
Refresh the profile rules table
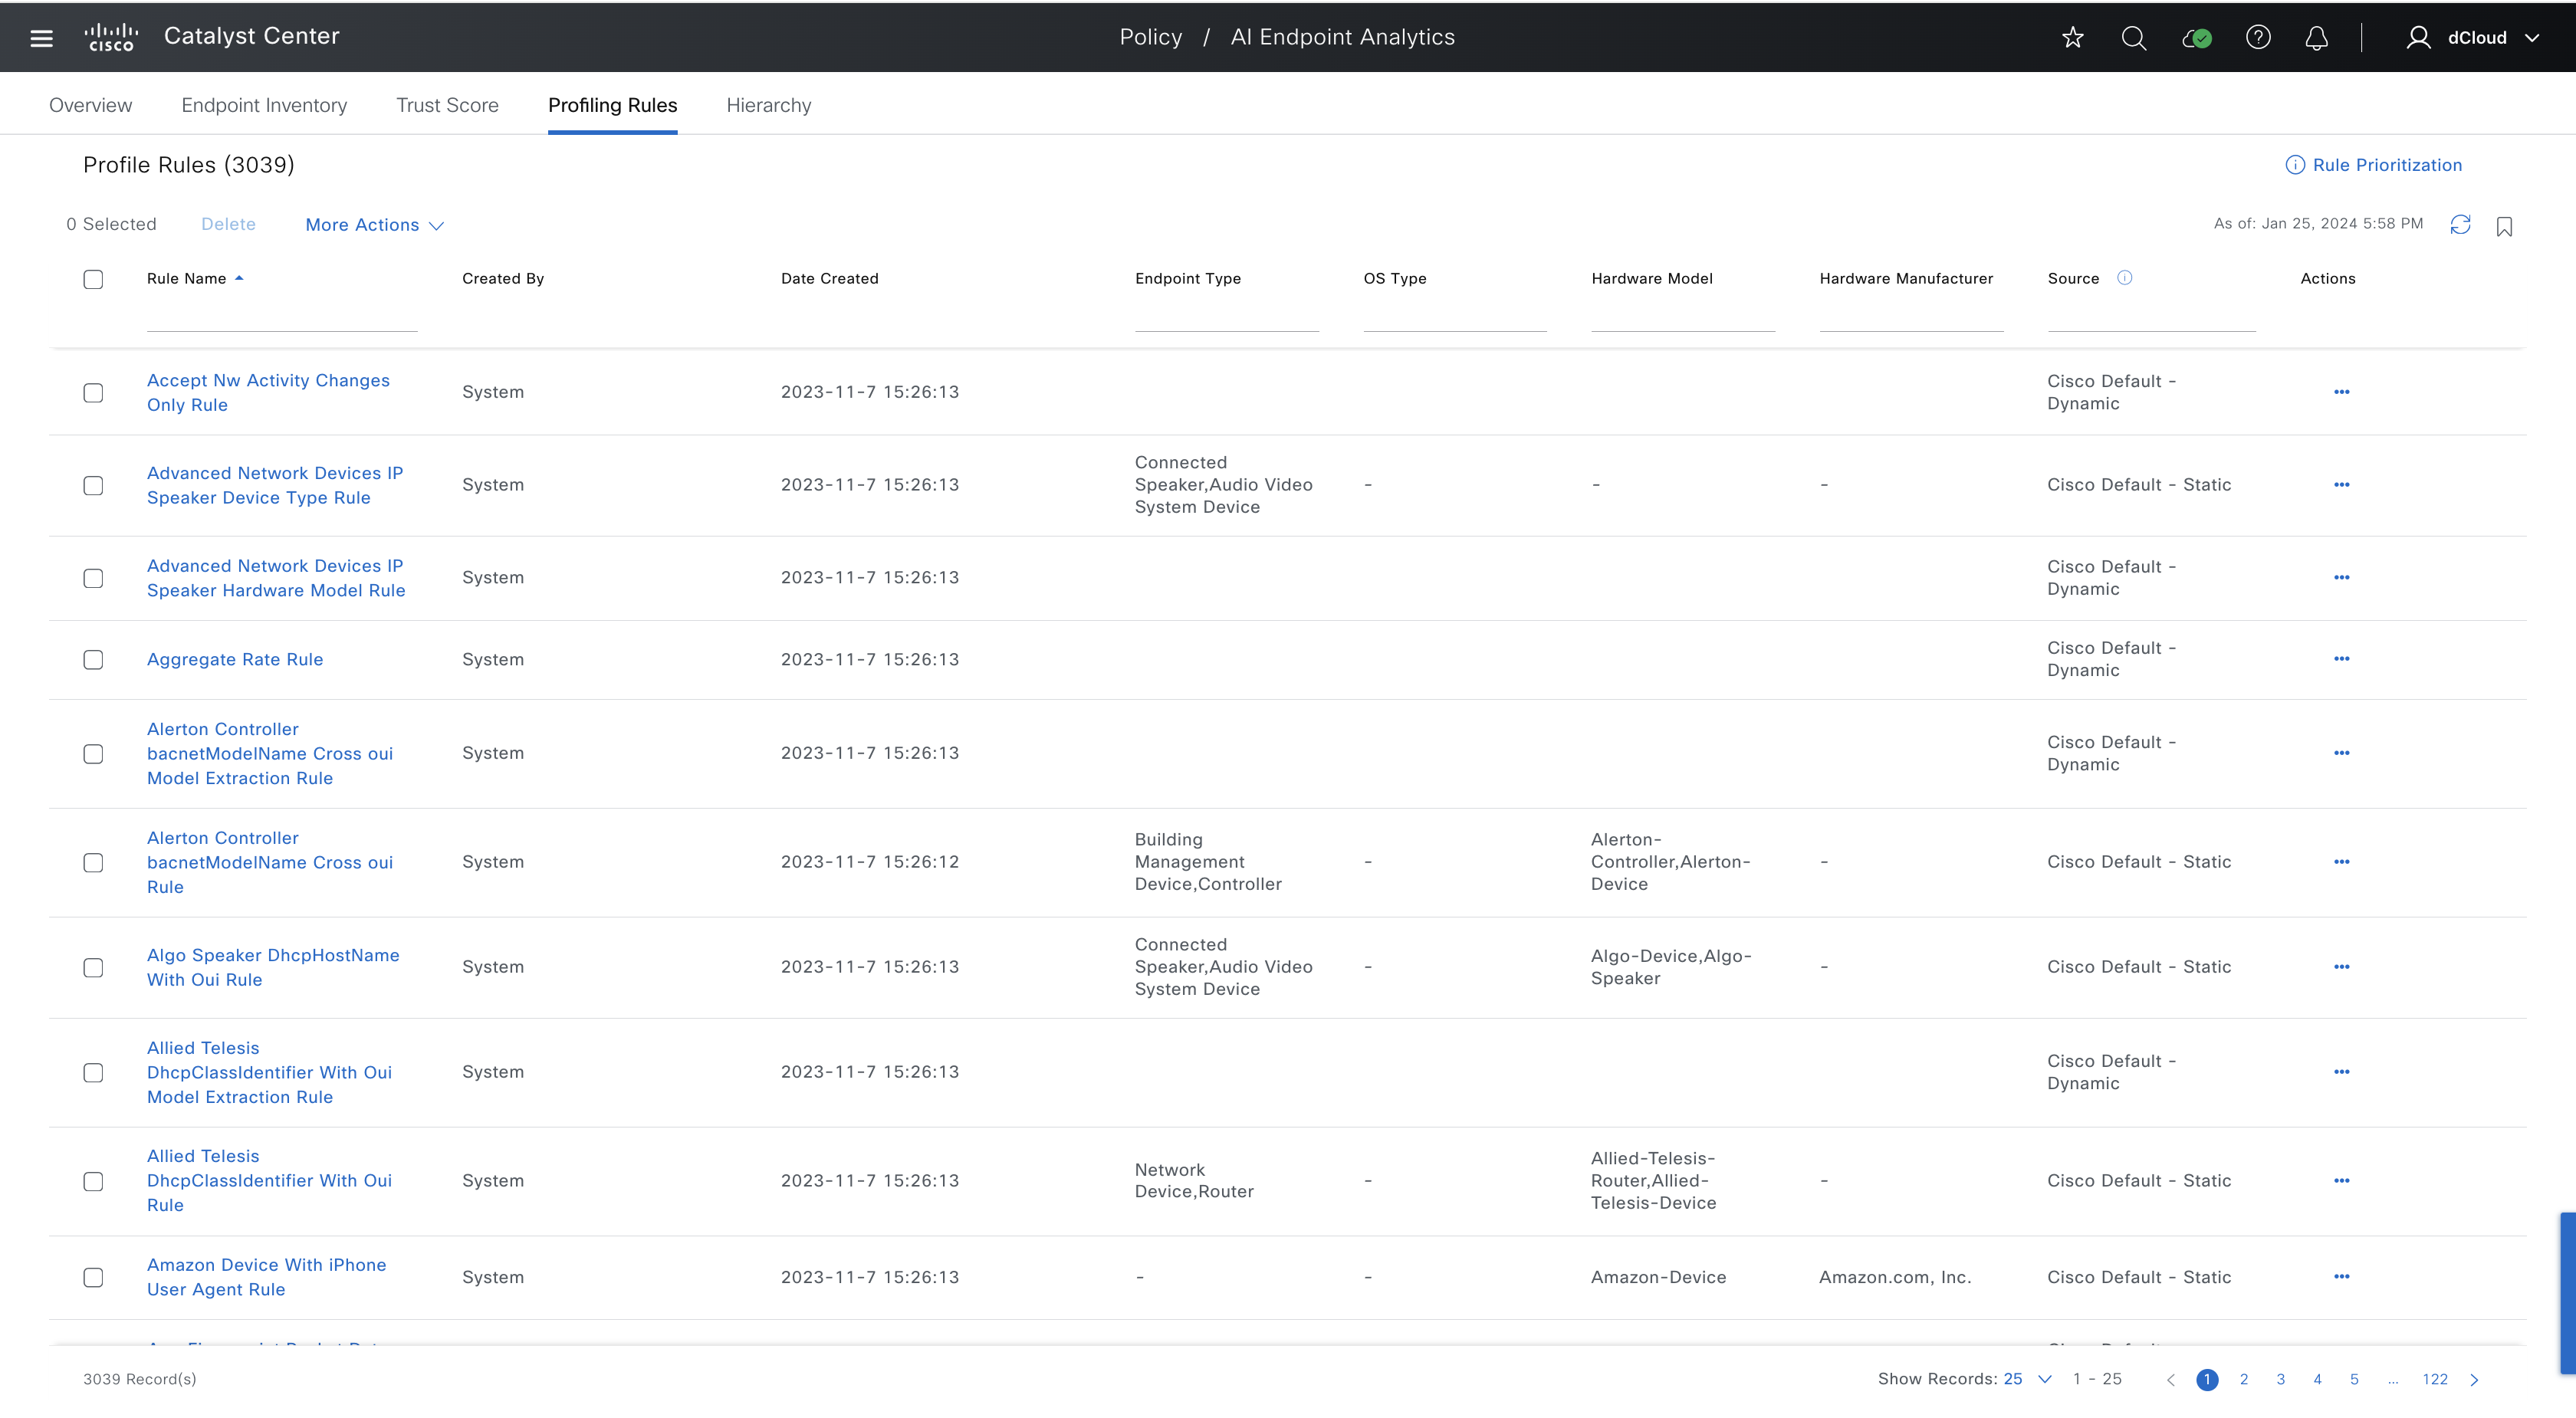(2460, 225)
